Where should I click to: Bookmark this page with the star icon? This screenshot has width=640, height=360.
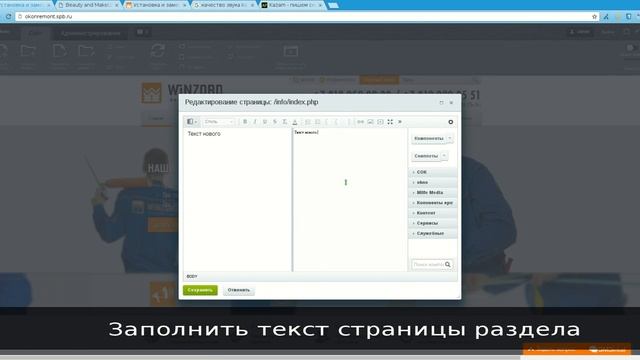pyautogui.click(x=594, y=16)
